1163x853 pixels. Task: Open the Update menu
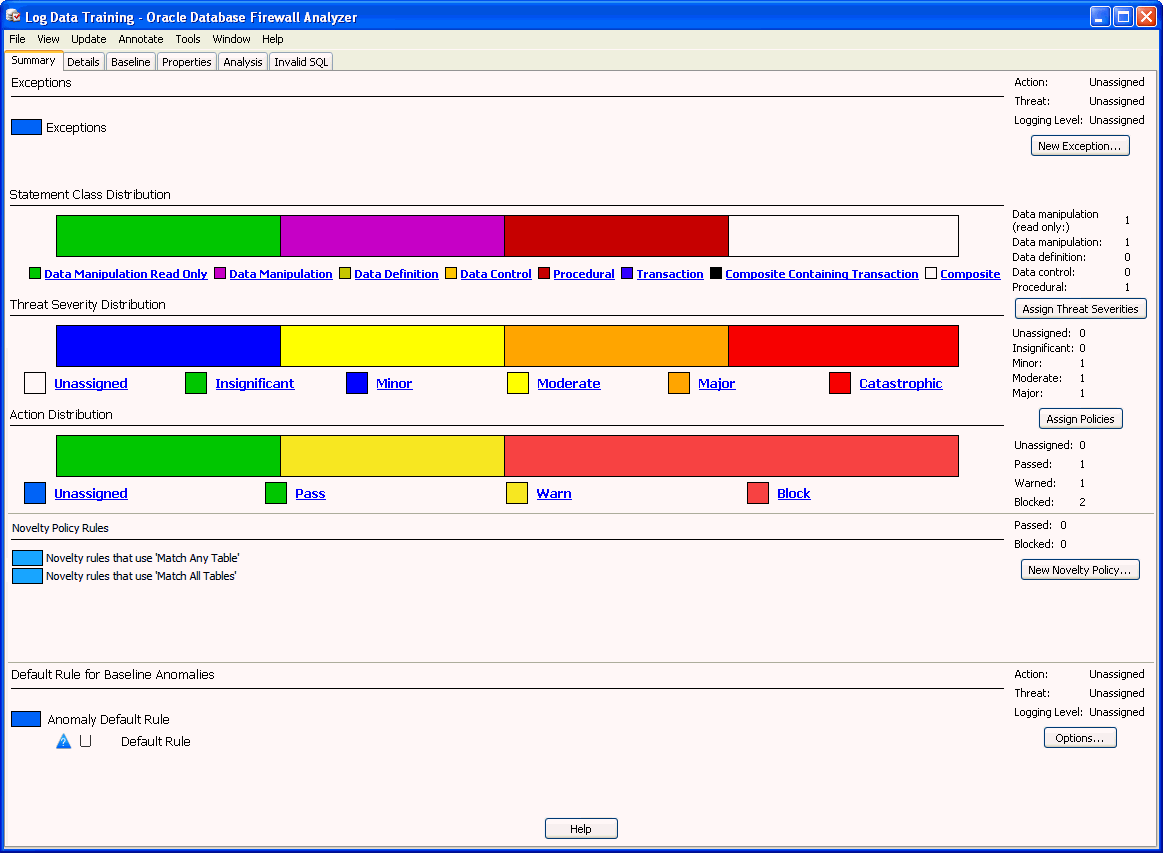point(88,39)
